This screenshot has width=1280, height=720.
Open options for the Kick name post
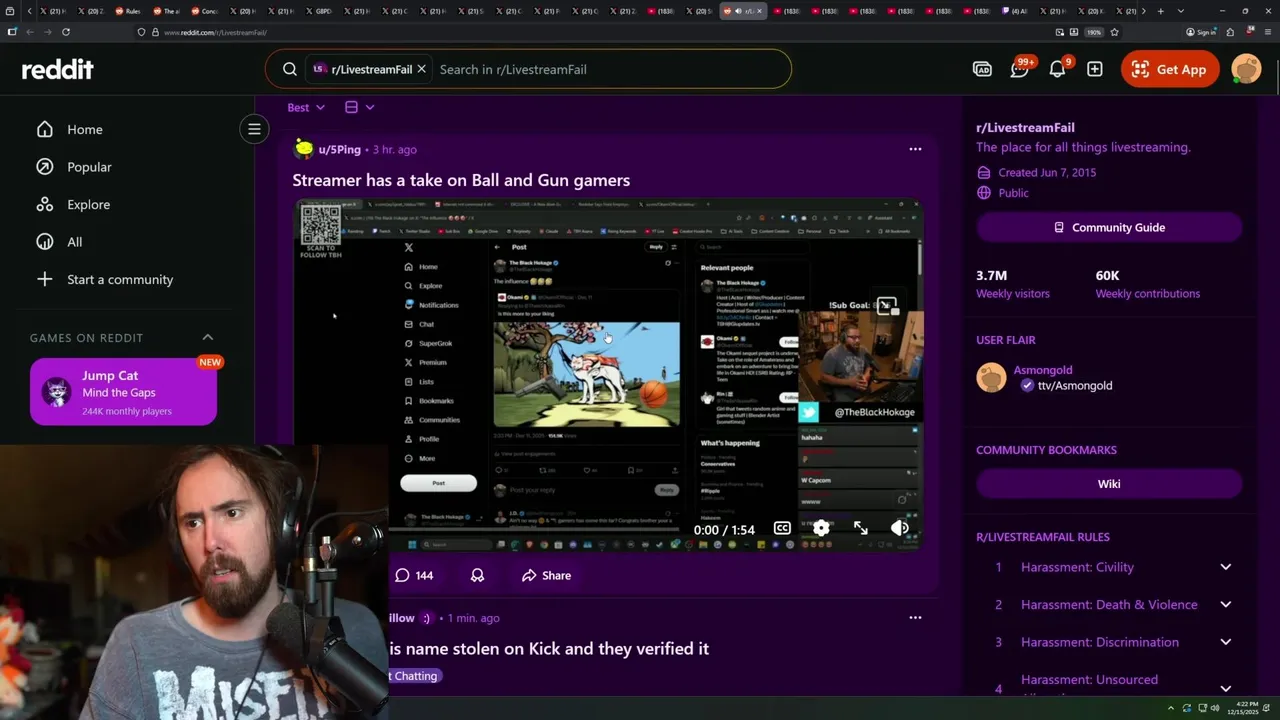pos(915,618)
